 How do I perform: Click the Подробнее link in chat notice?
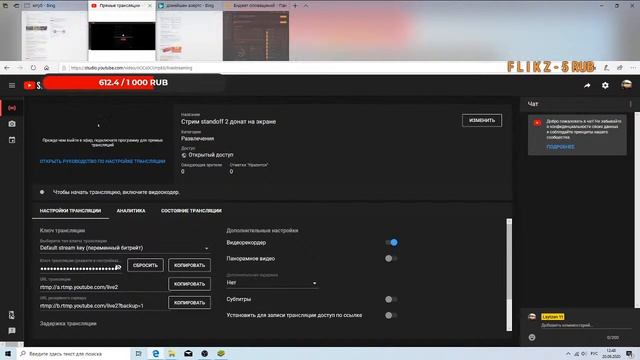point(560,147)
